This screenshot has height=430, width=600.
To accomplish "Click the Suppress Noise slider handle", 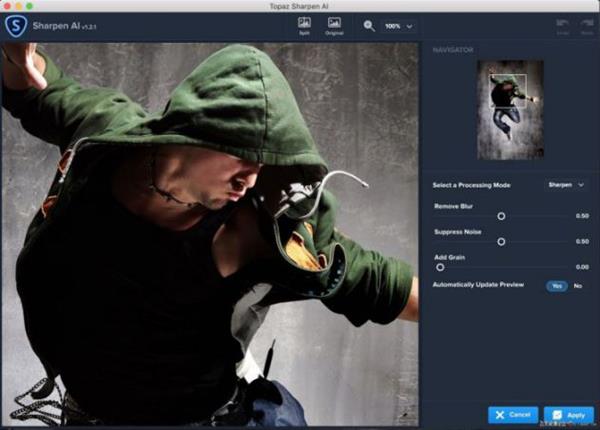I will (501, 241).
